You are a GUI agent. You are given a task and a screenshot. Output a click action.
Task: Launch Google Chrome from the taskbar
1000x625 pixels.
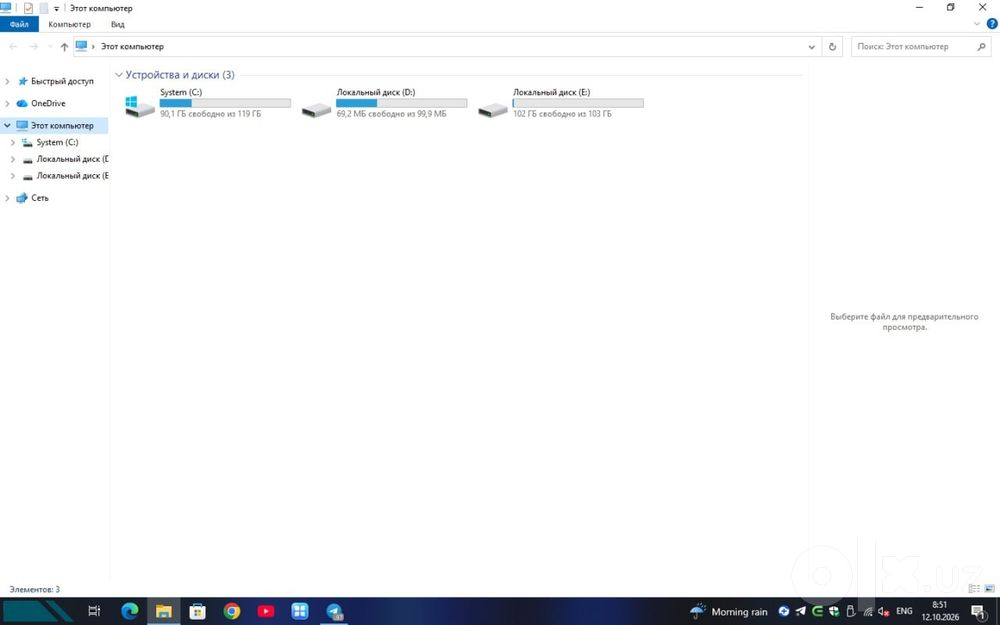(232, 611)
